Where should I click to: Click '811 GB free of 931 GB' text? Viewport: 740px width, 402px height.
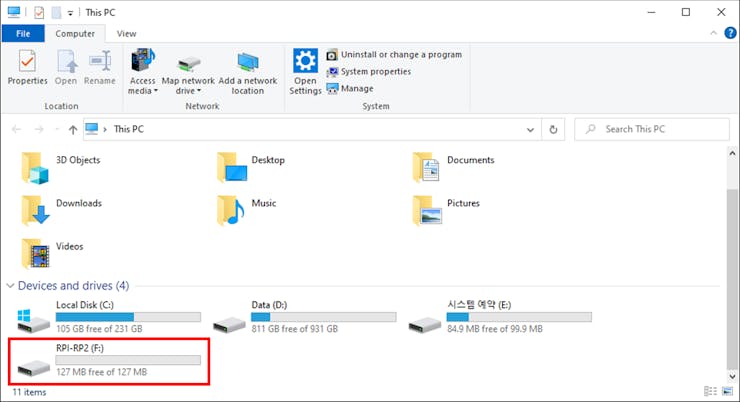[294, 329]
